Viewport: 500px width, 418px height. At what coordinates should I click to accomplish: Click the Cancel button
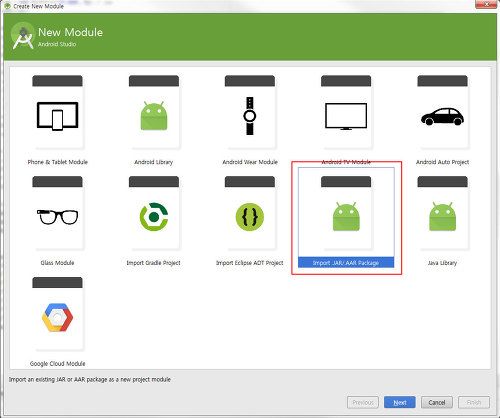click(x=437, y=402)
